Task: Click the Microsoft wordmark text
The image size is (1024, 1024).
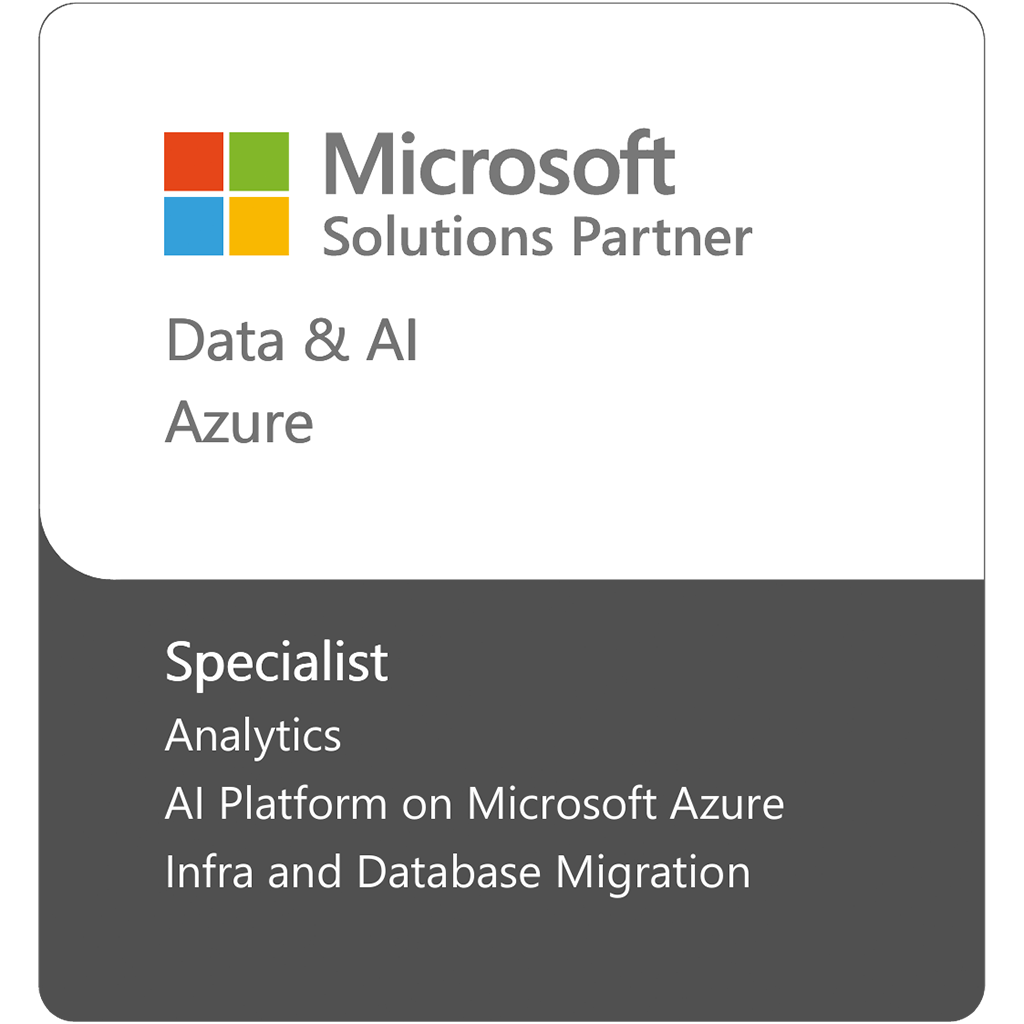Action: [499, 163]
